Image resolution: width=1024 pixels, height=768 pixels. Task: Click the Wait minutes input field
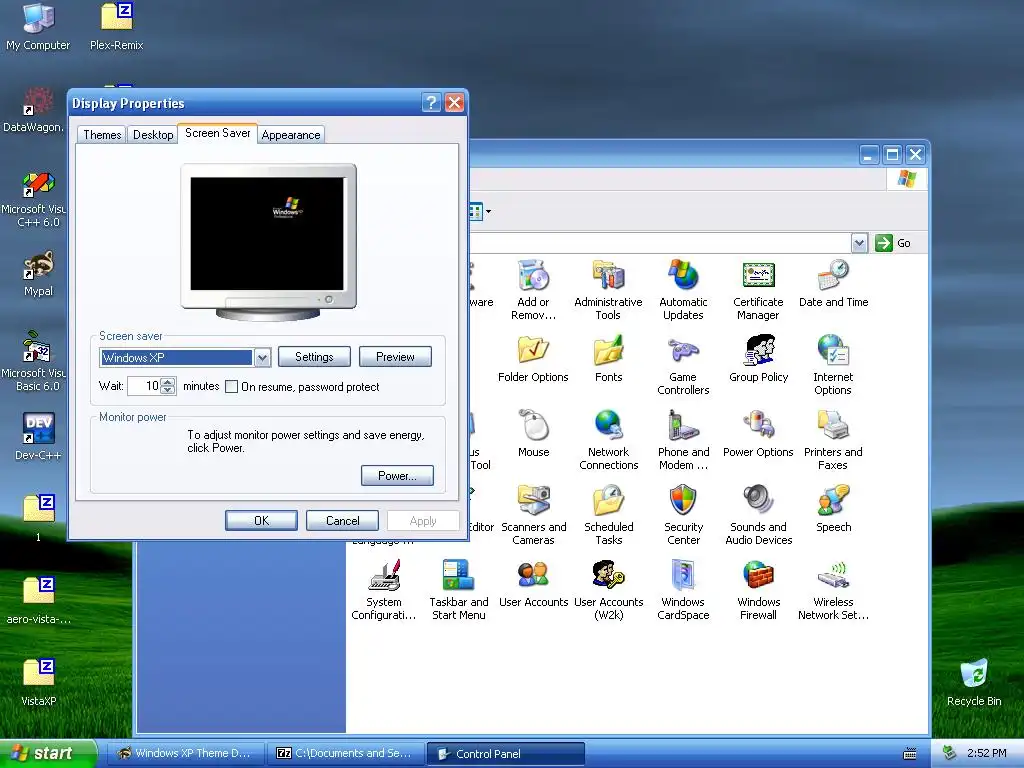point(144,386)
